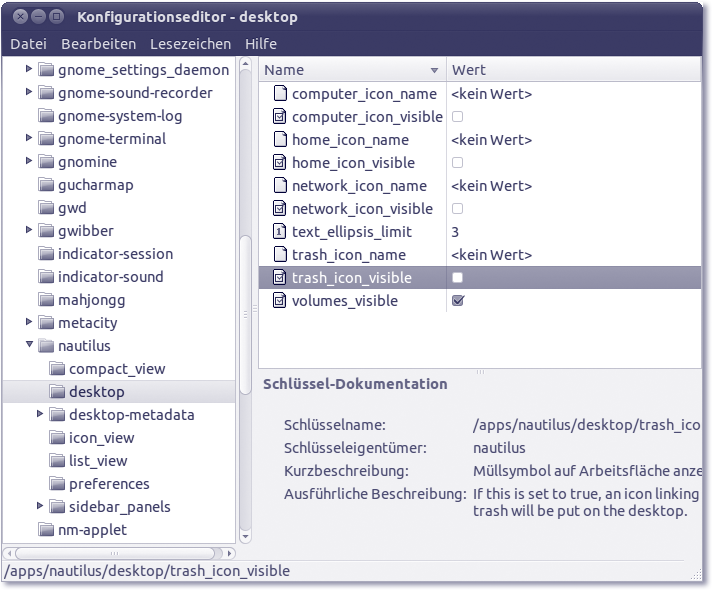
Task: Collapse the nautilus tree node
Action: (29, 346)
